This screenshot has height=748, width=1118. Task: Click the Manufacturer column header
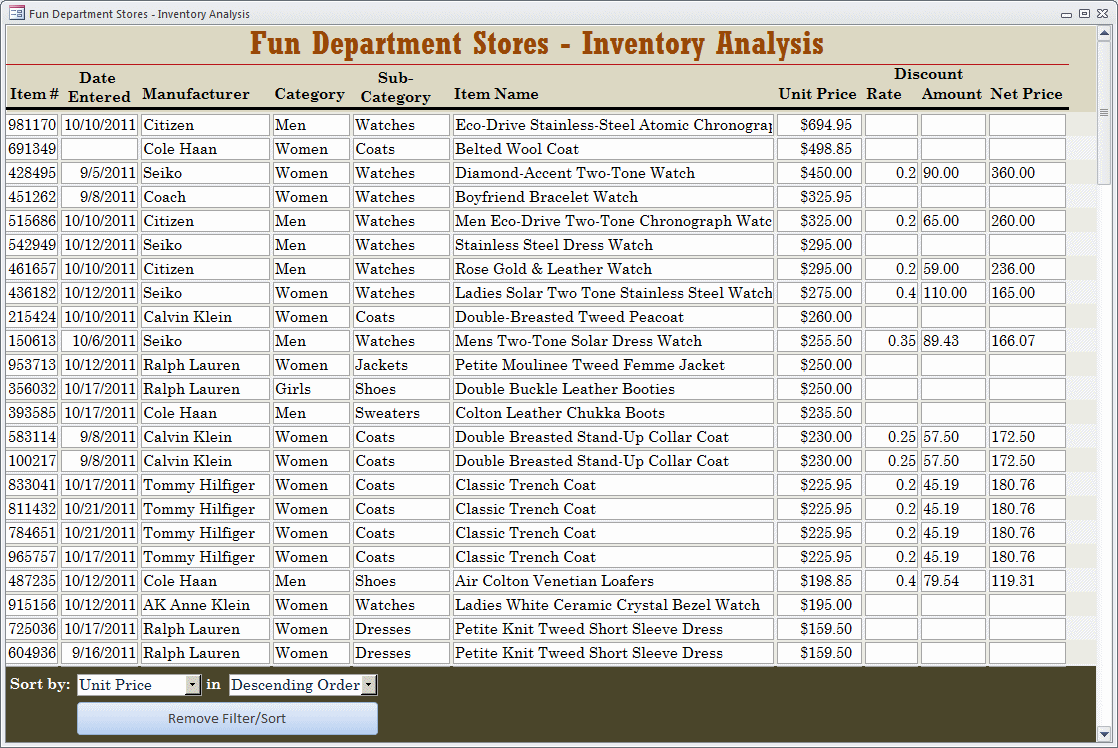(196, 94)
